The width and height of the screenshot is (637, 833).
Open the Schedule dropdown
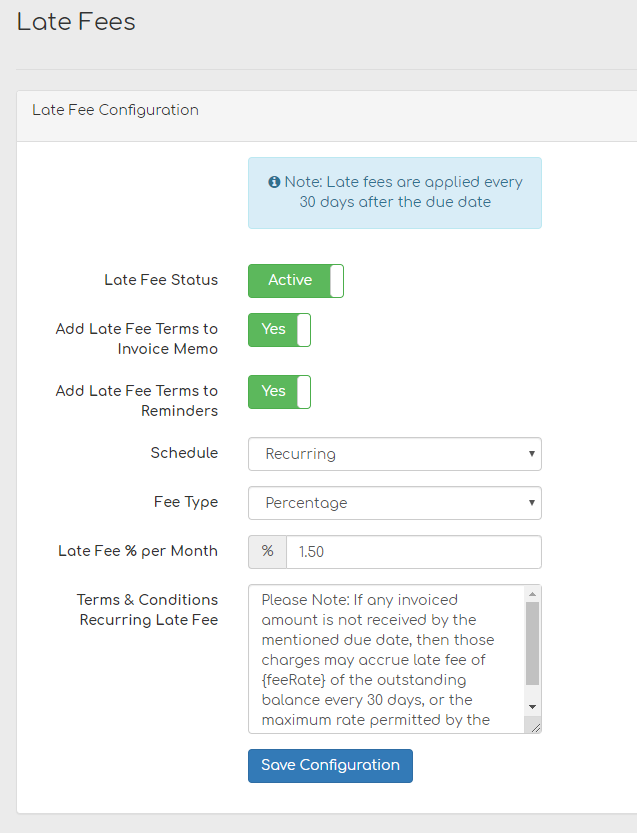[394, 454]
